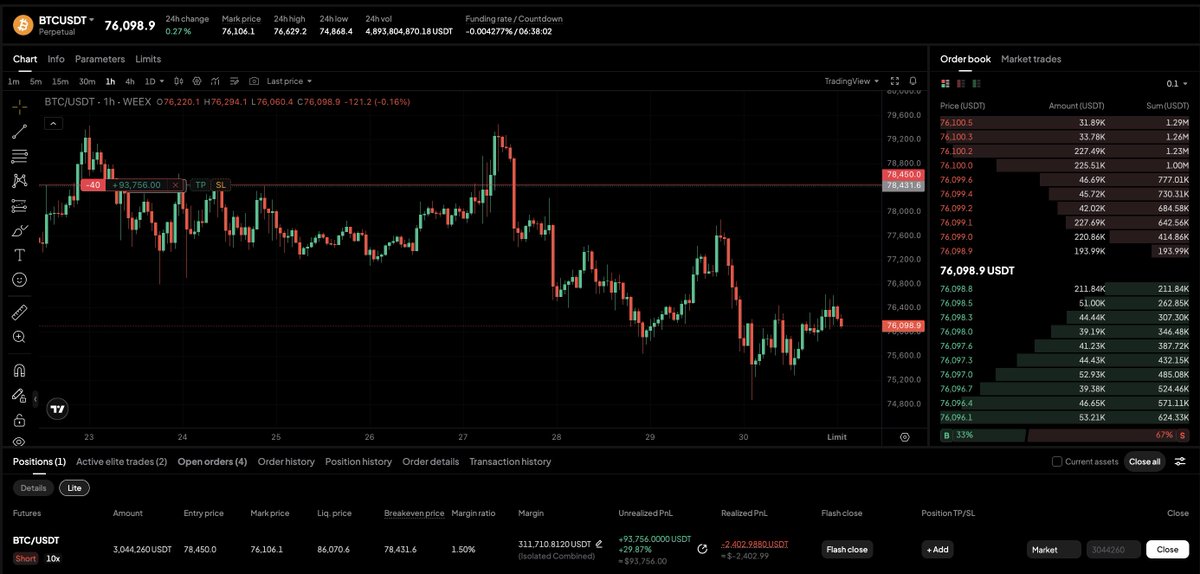
Task: Switch to the Market trades tab
Action: click(x=1031, y=59)
